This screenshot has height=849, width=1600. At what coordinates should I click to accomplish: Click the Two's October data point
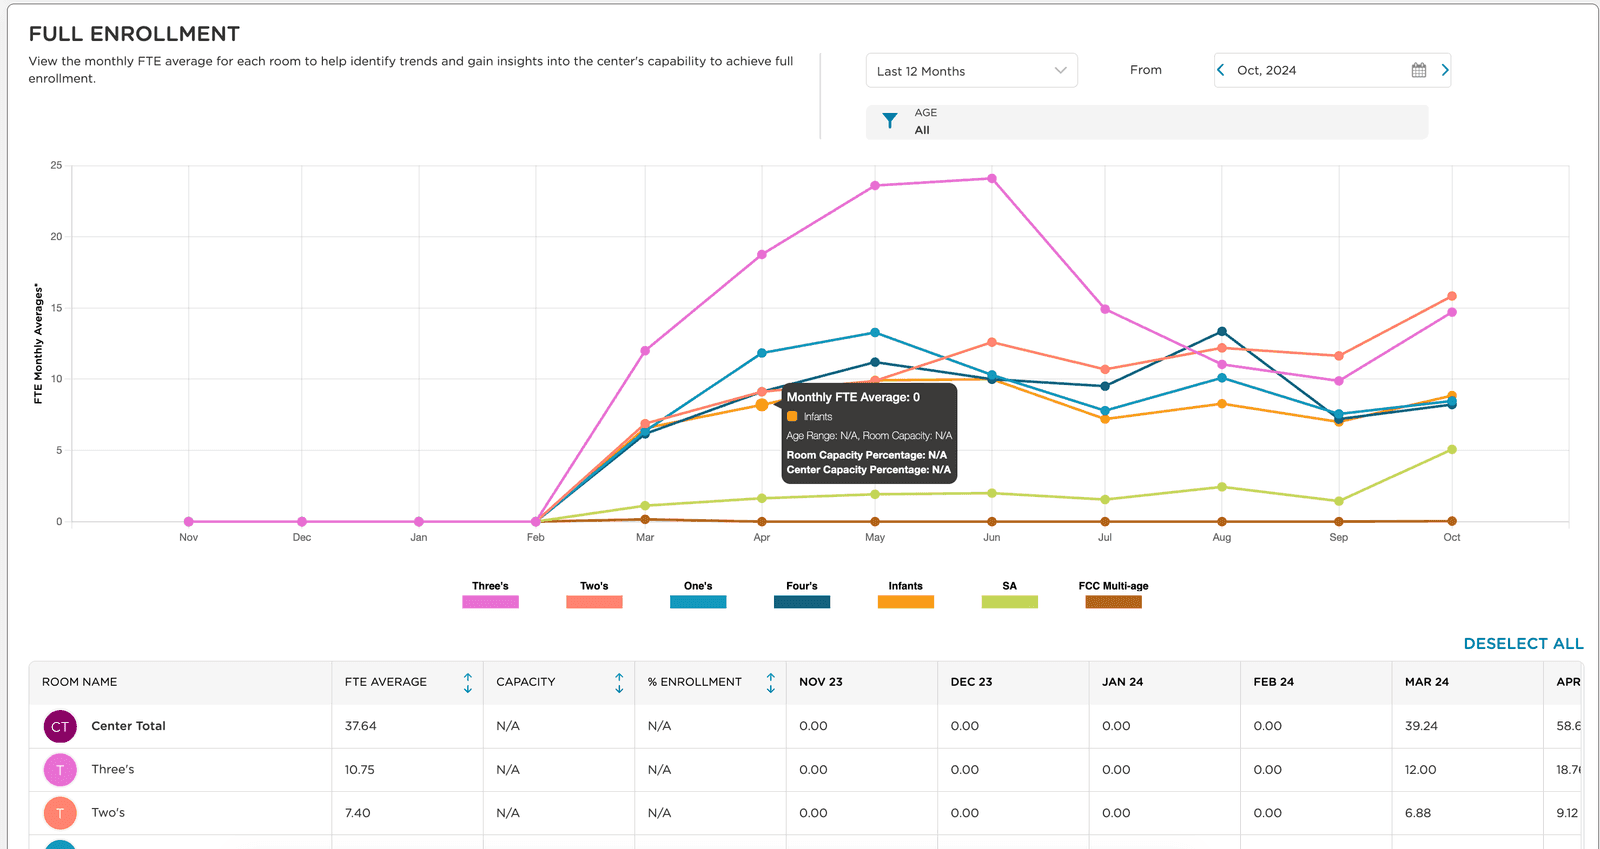1452,296
